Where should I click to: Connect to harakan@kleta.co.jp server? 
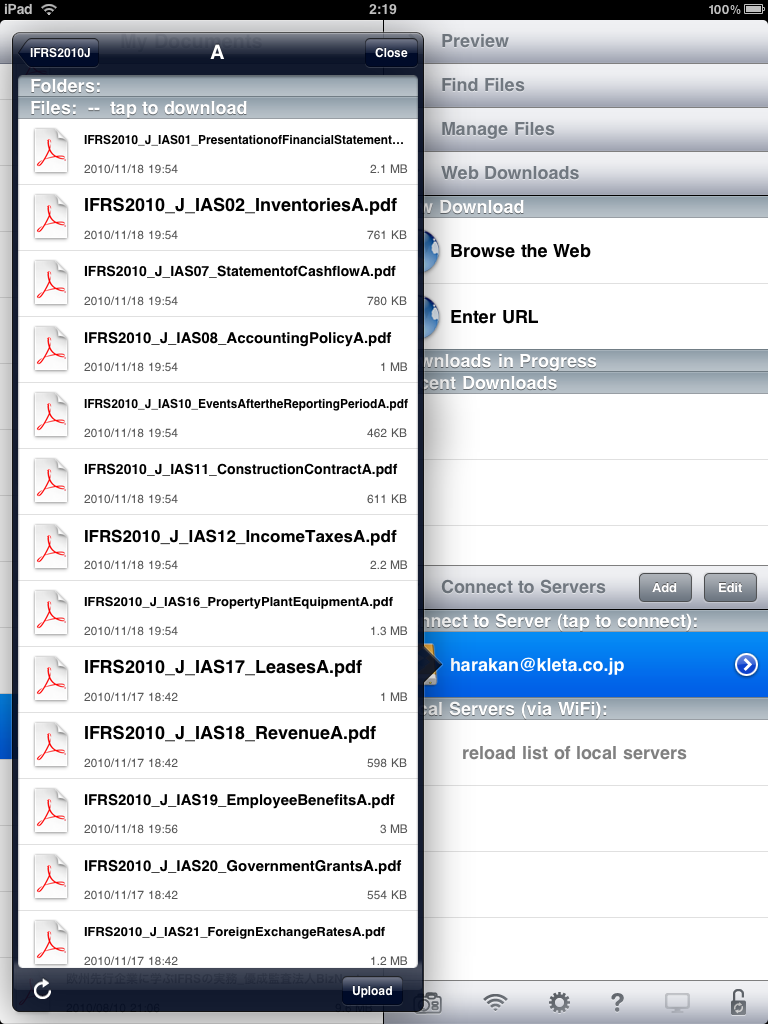(x=596, y=665)
